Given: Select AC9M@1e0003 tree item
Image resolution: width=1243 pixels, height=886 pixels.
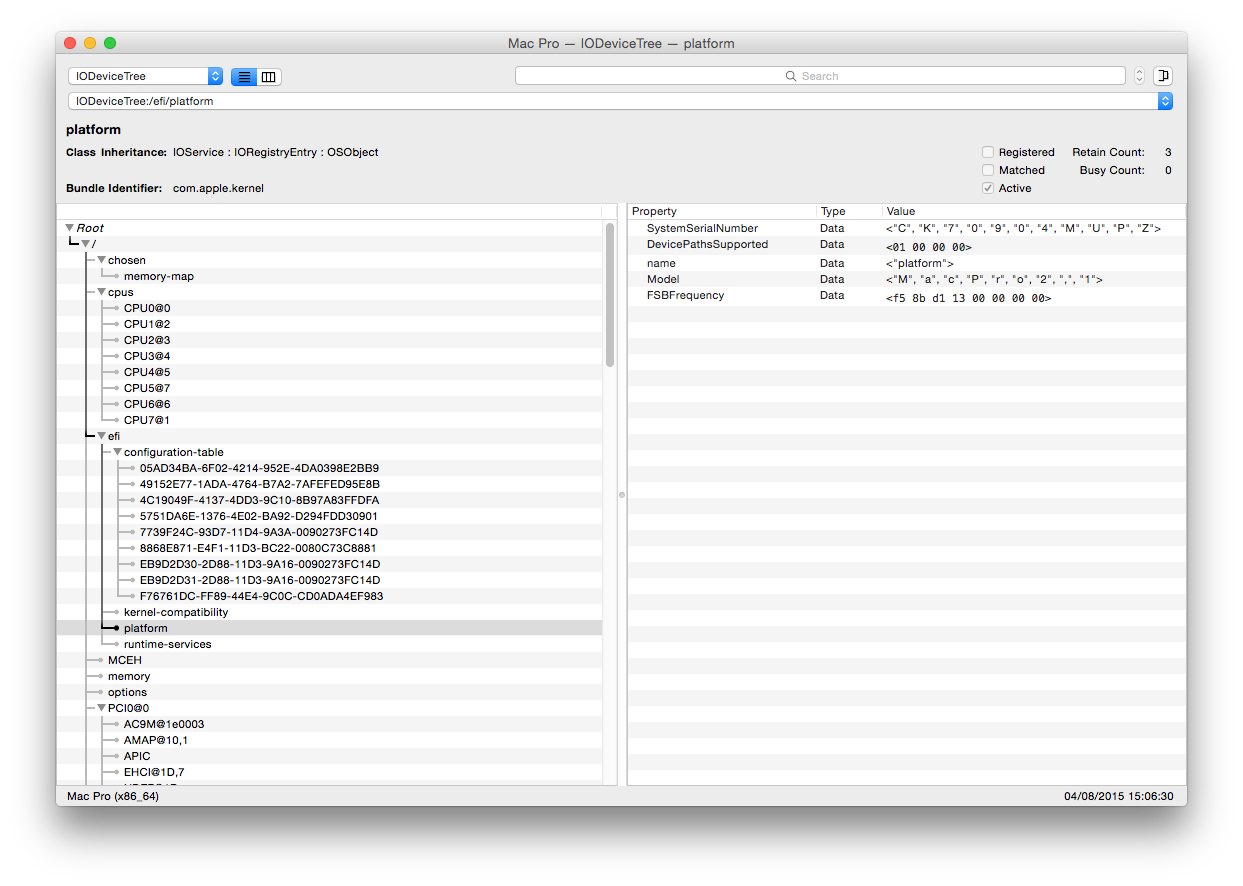Looking at the screenshot, I should 164,724.
